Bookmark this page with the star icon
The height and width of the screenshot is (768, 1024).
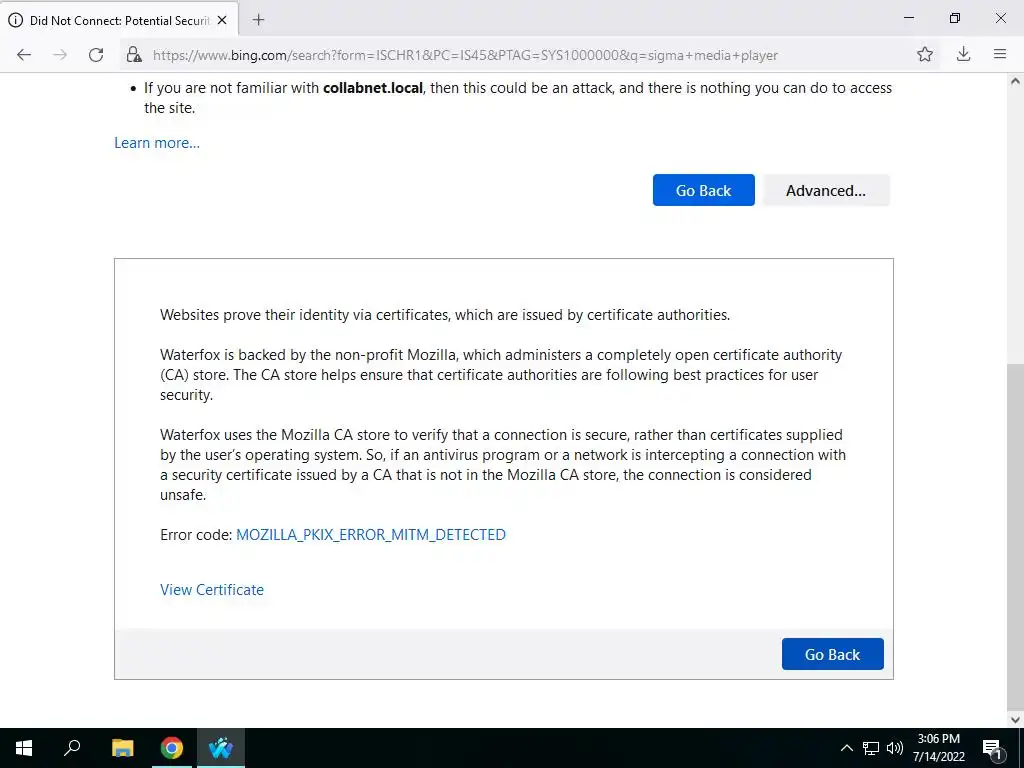pos(925,55)
